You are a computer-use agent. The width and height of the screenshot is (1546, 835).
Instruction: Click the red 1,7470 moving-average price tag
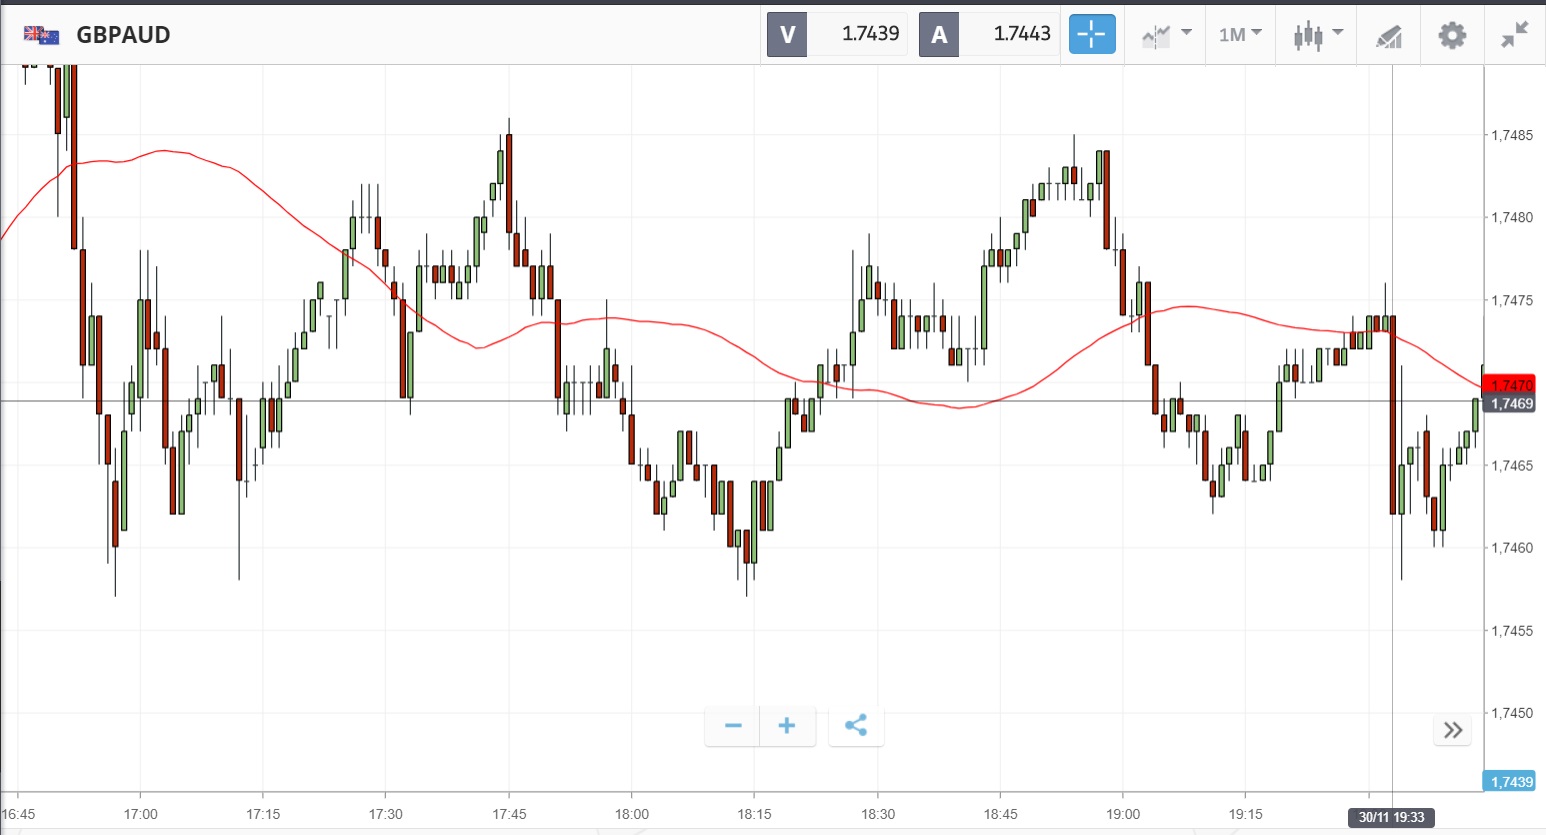tap(1510, 385)
